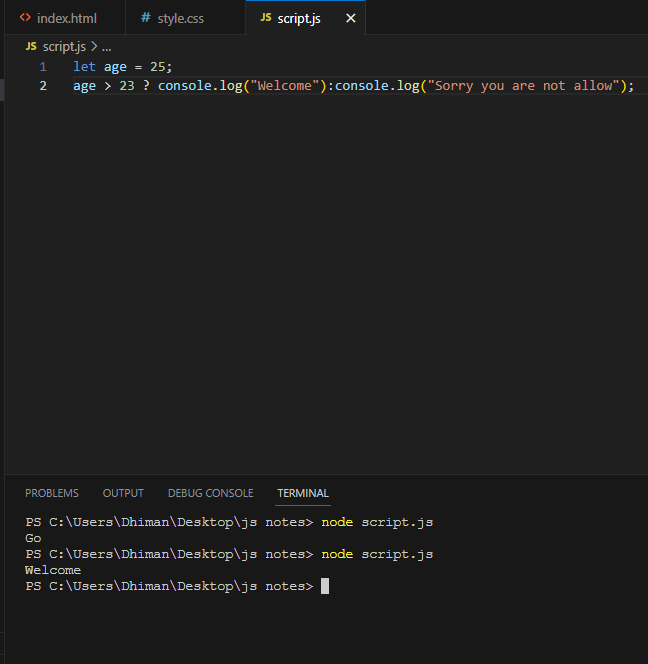Viewport: 648px width, 664px height.
Task: Select the script.js editor tab
Action: [299, 18]
